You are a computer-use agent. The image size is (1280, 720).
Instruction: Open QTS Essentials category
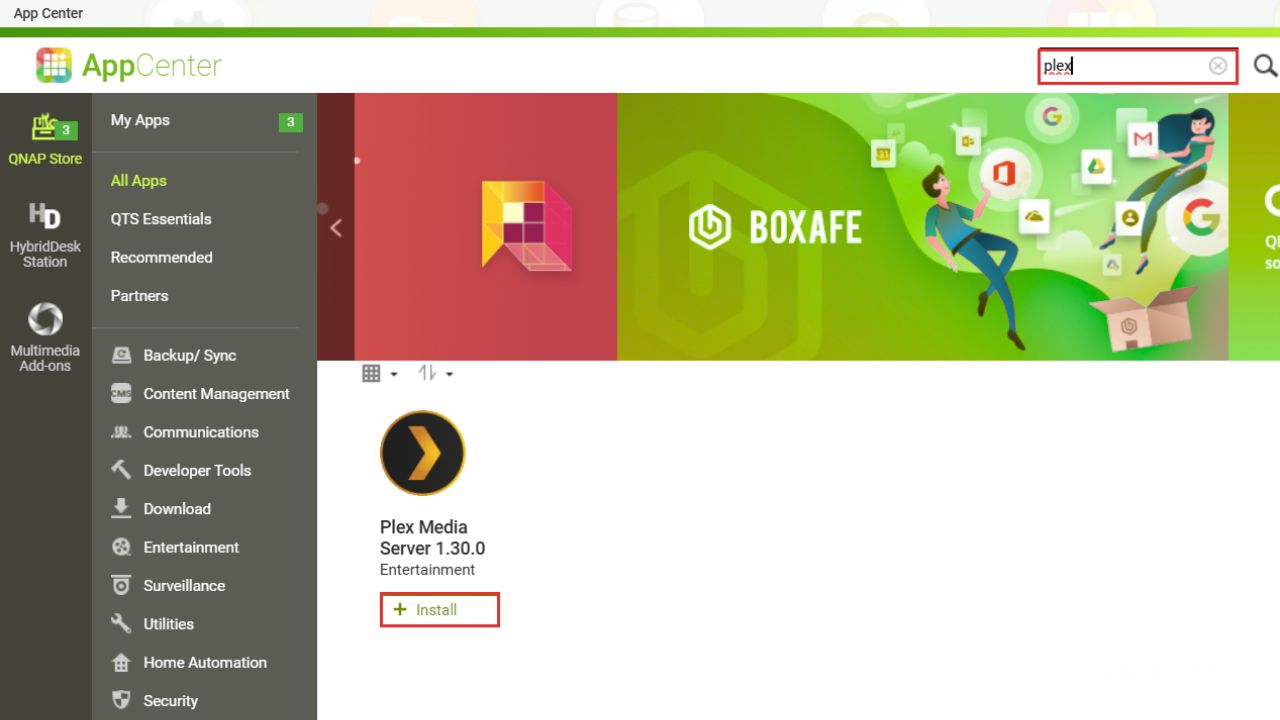[161, 219]
